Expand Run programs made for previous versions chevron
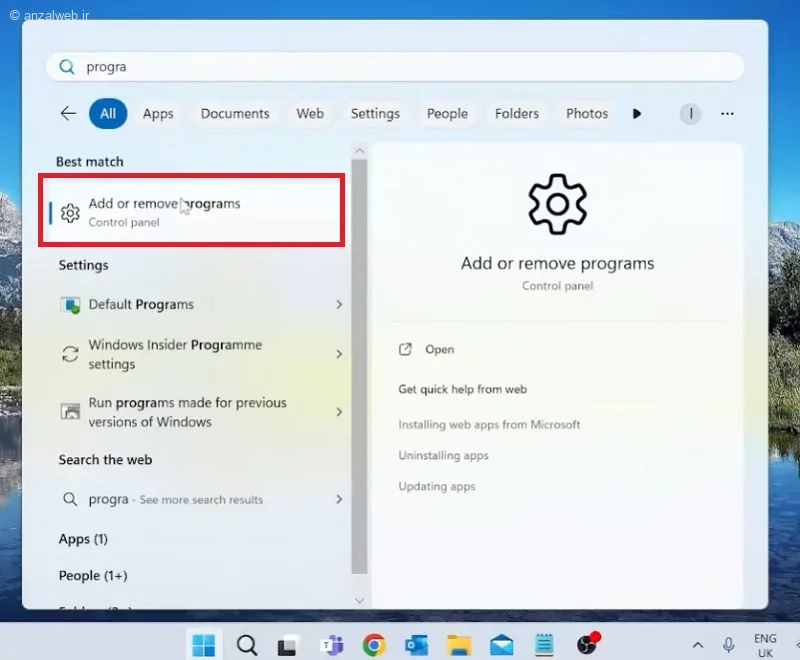 (x=339, y=412)
